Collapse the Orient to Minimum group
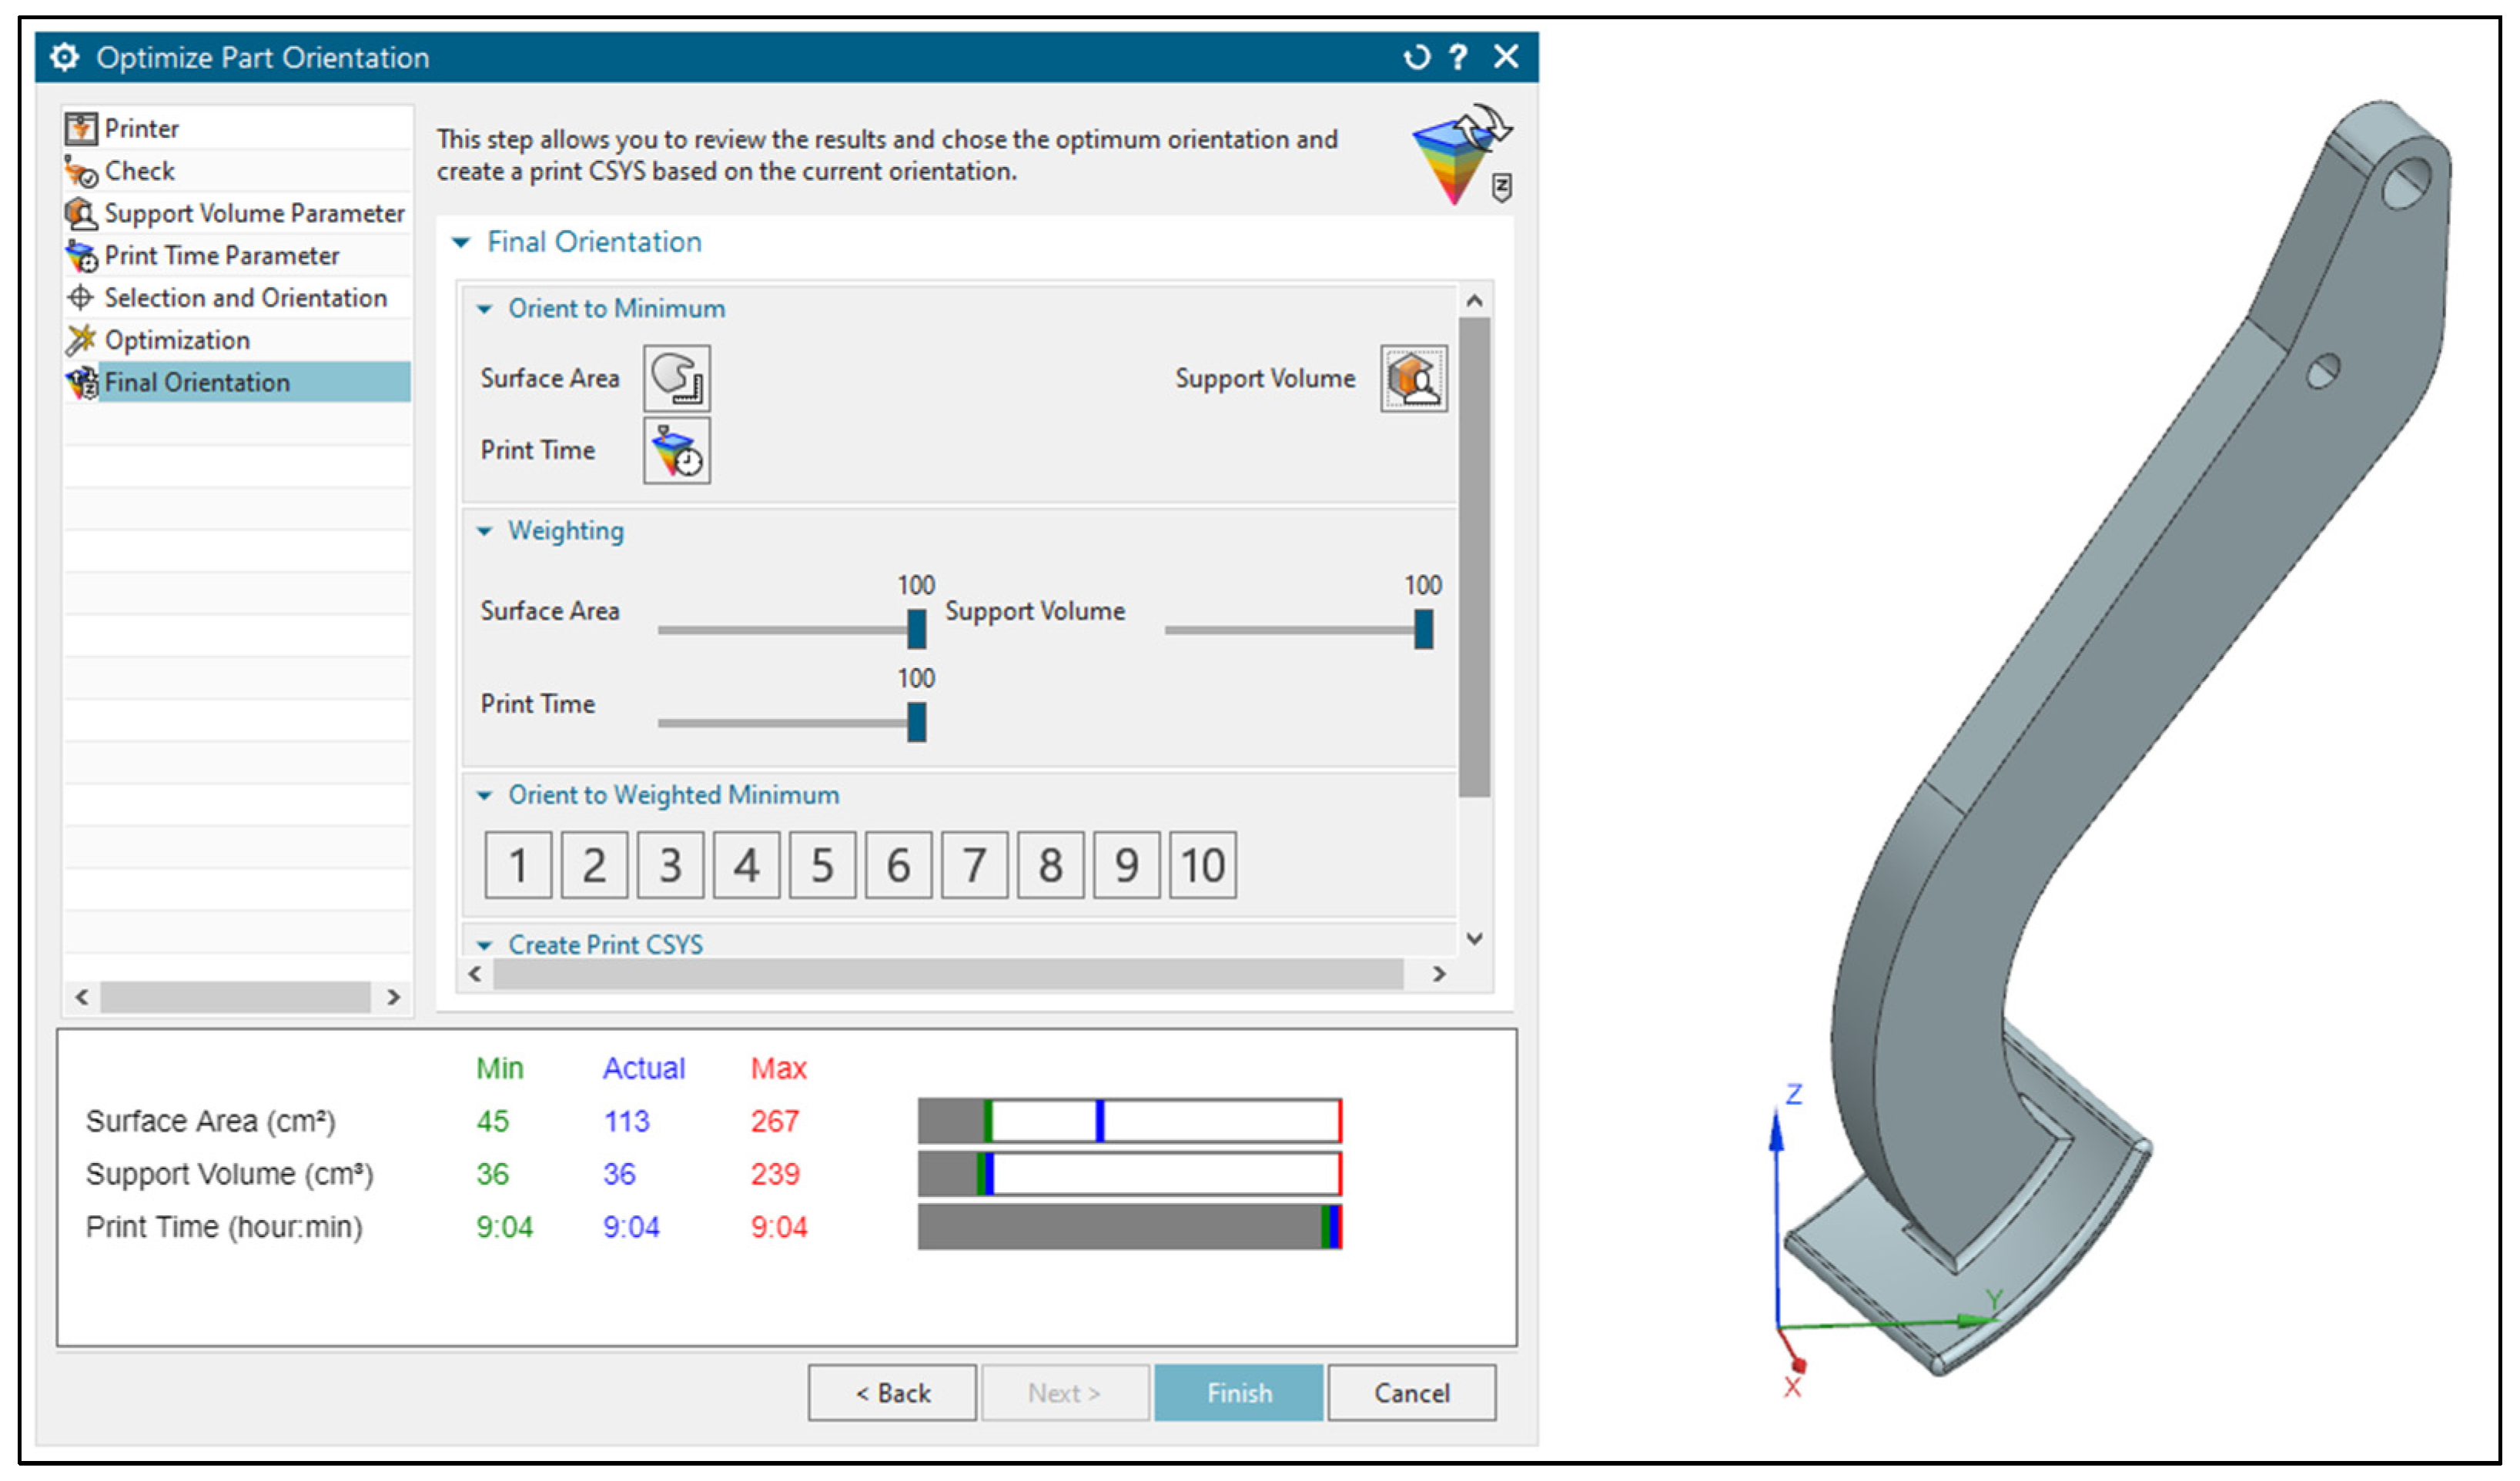 [x=485, y=309]
